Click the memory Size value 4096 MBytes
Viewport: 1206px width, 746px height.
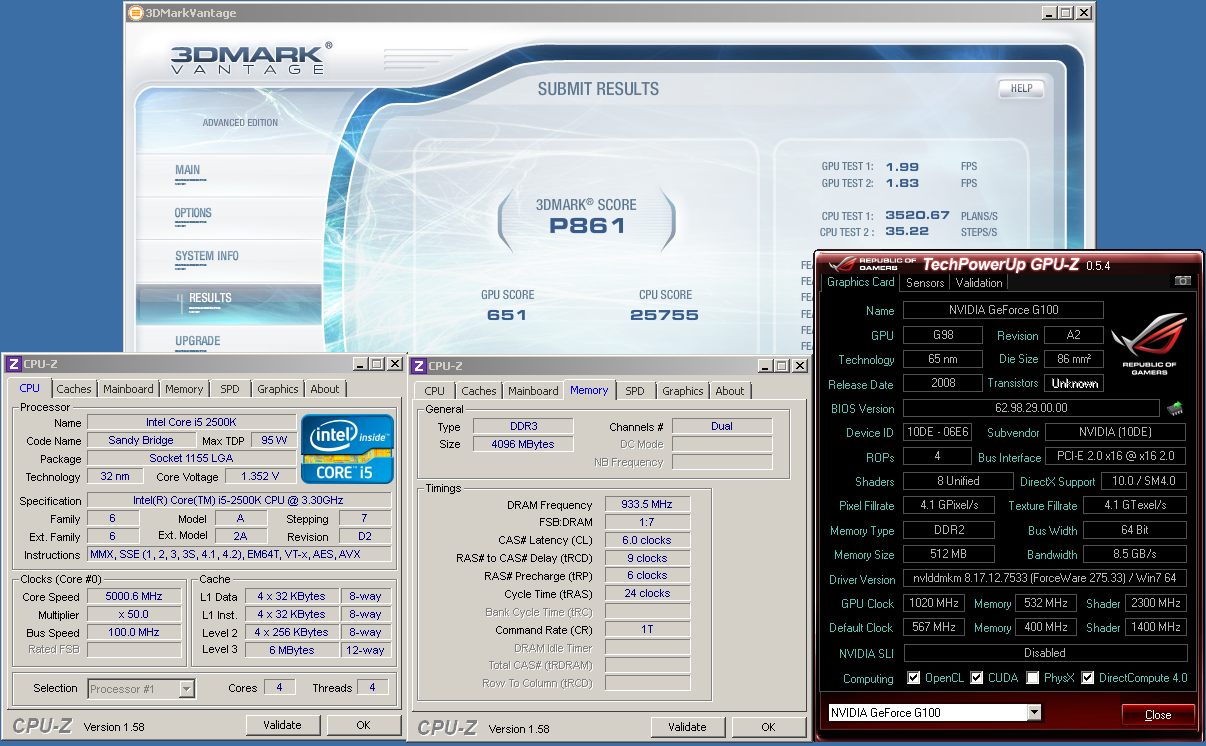pyautogui.click(x=522, y=444)
